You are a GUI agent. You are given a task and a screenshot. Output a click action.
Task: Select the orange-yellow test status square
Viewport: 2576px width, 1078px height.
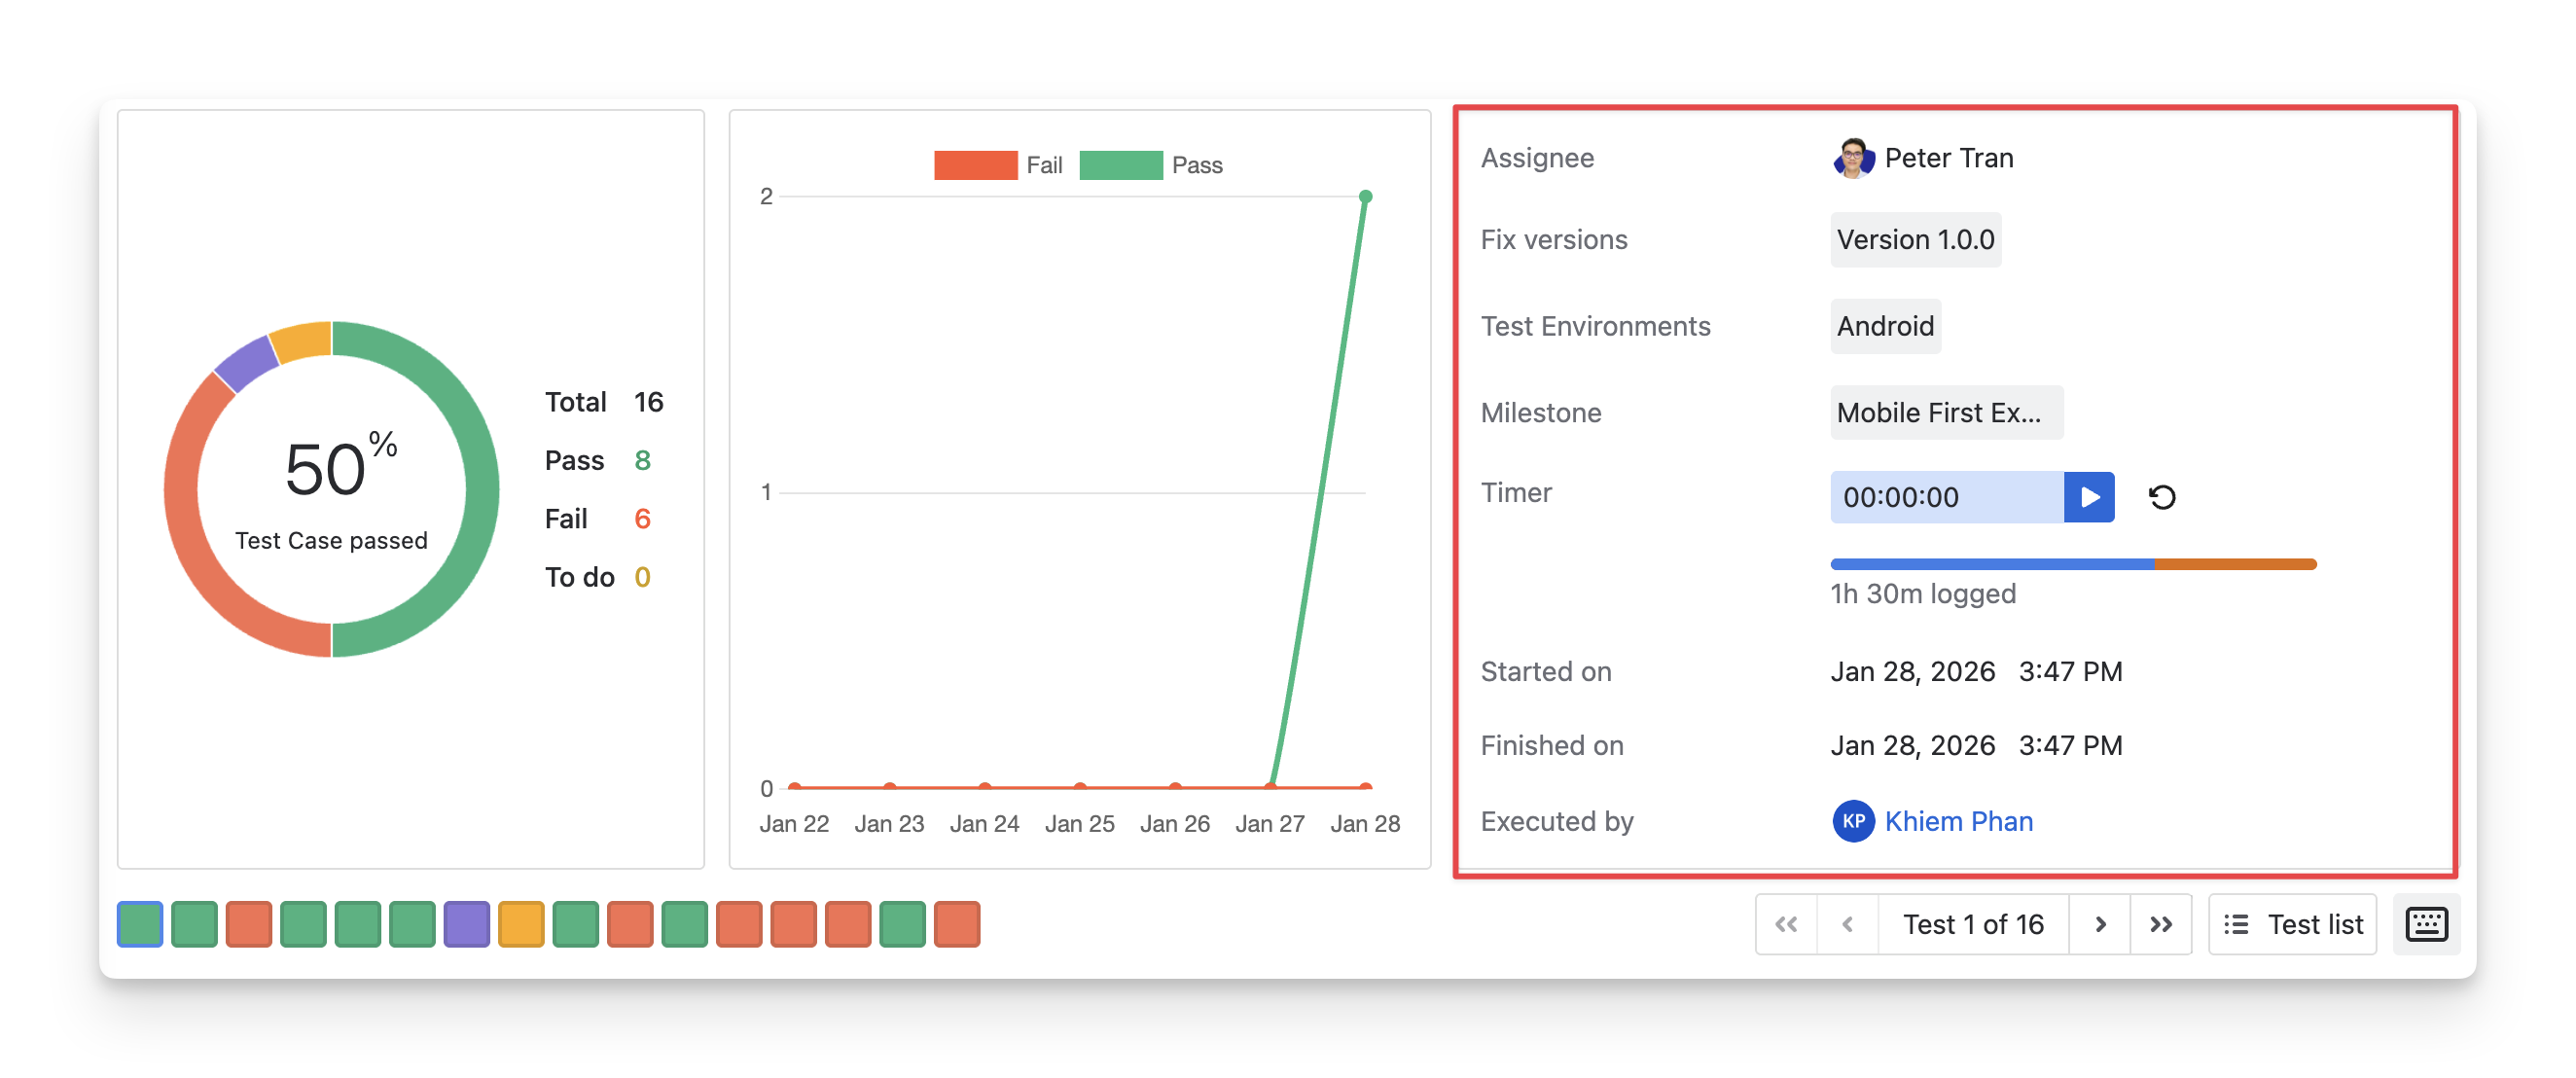pos(521,924)
